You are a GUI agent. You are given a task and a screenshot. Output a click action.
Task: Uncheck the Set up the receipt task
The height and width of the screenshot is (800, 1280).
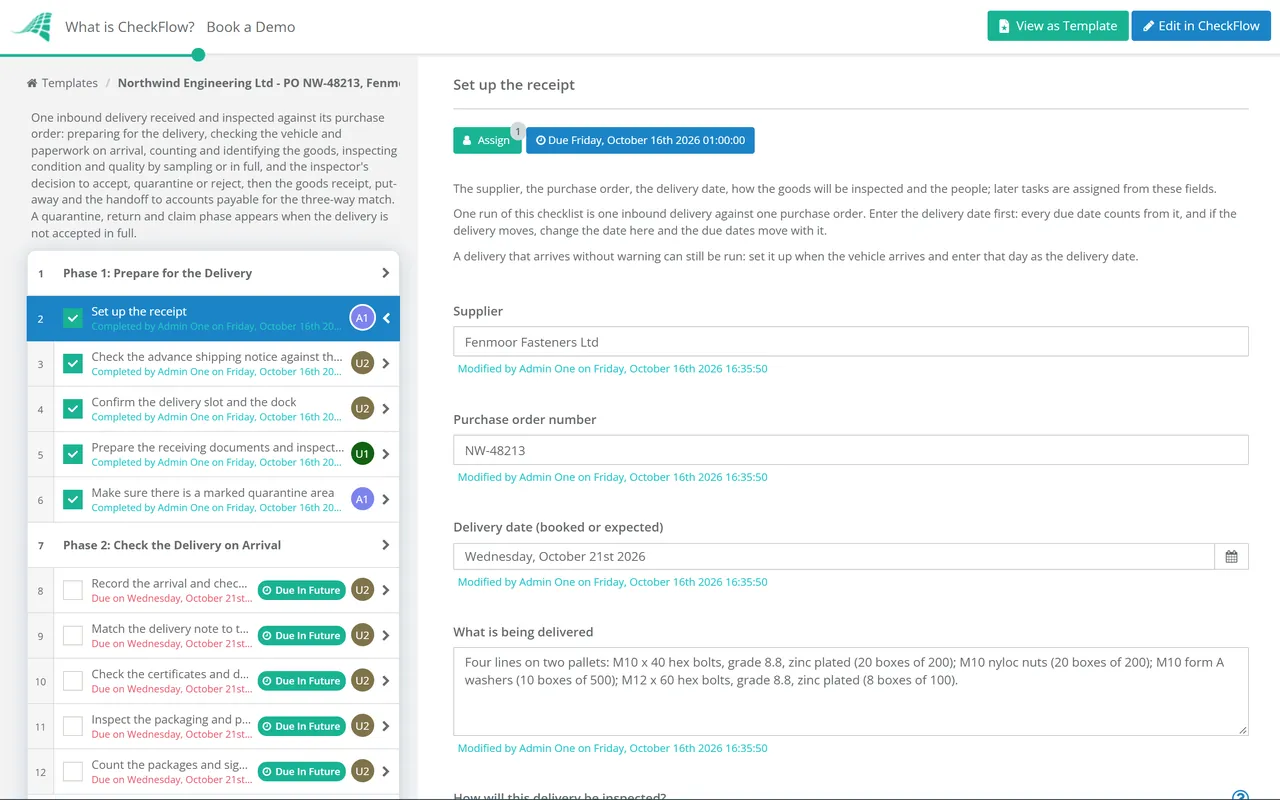[73, 318]
